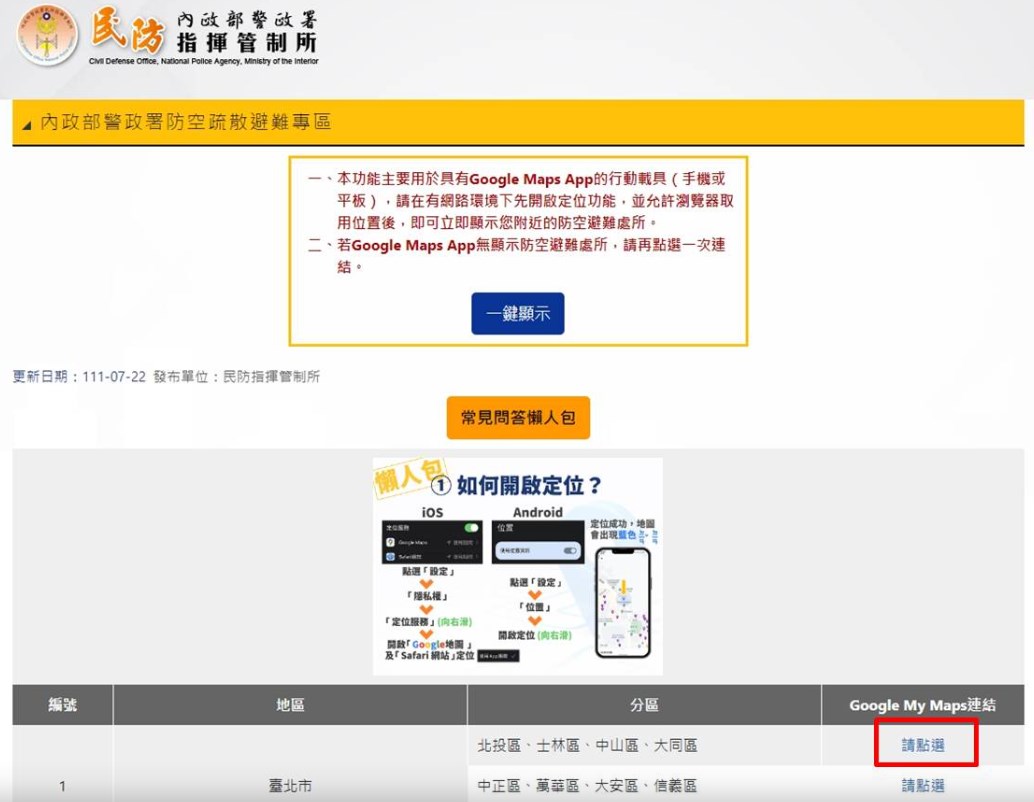Click the Safari icon in iOS screenshot

click(x=392, y=556)
